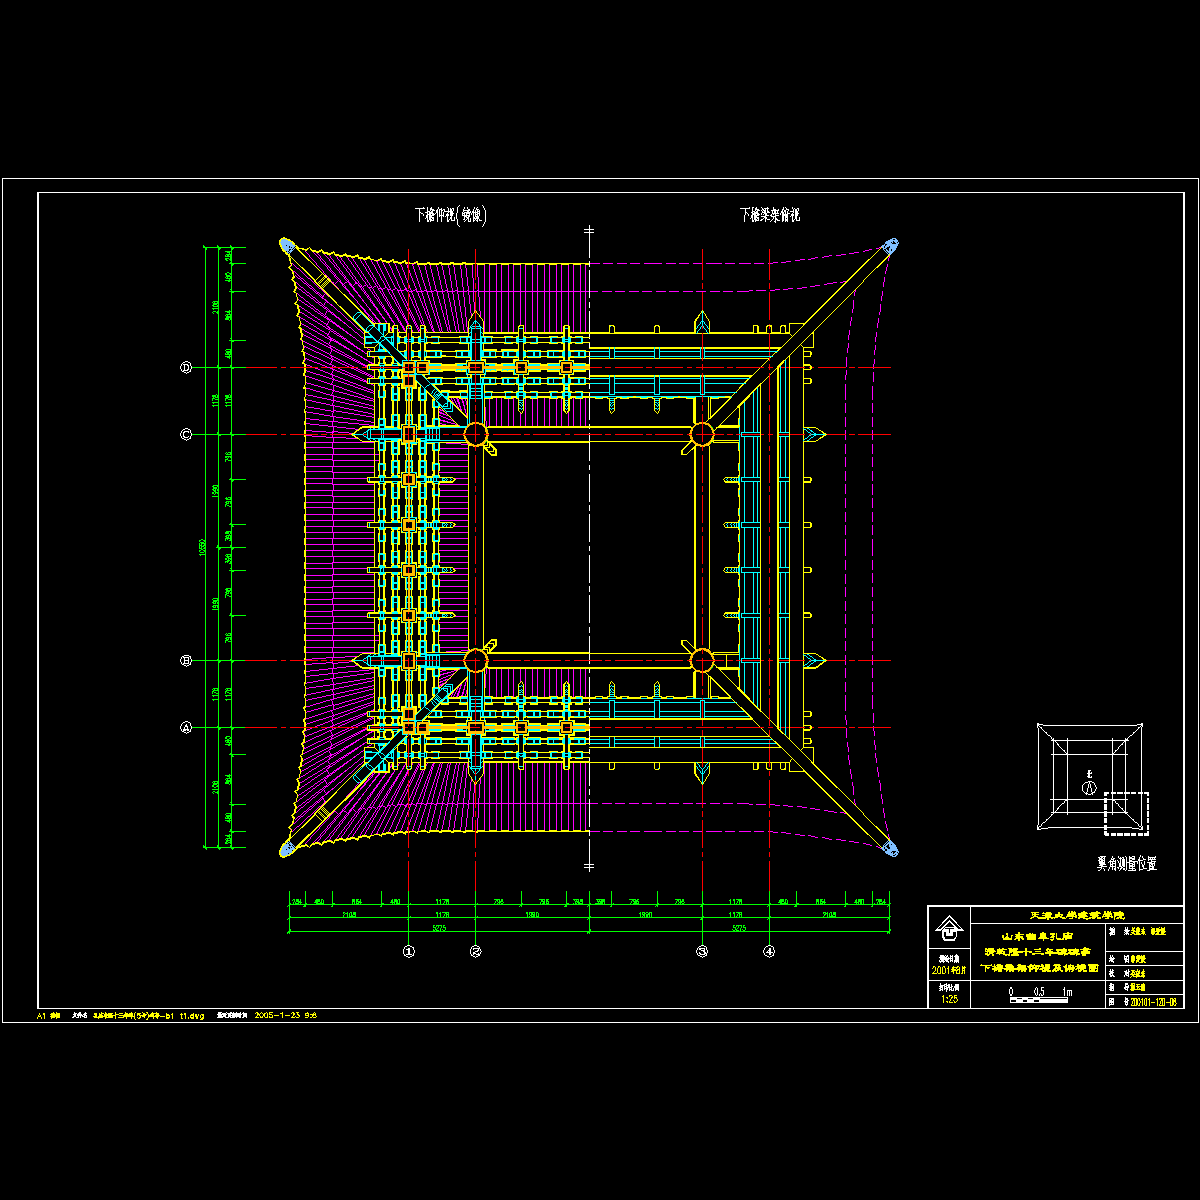The image size is (1200, 1200).
Task: Click the 1:25 scale value in title block
Action: [x=948, y=998]
